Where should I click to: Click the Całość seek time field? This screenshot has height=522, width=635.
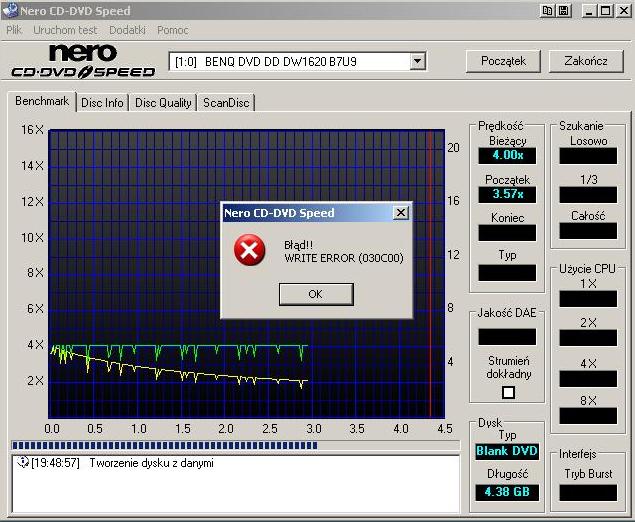tap(588, 231)
